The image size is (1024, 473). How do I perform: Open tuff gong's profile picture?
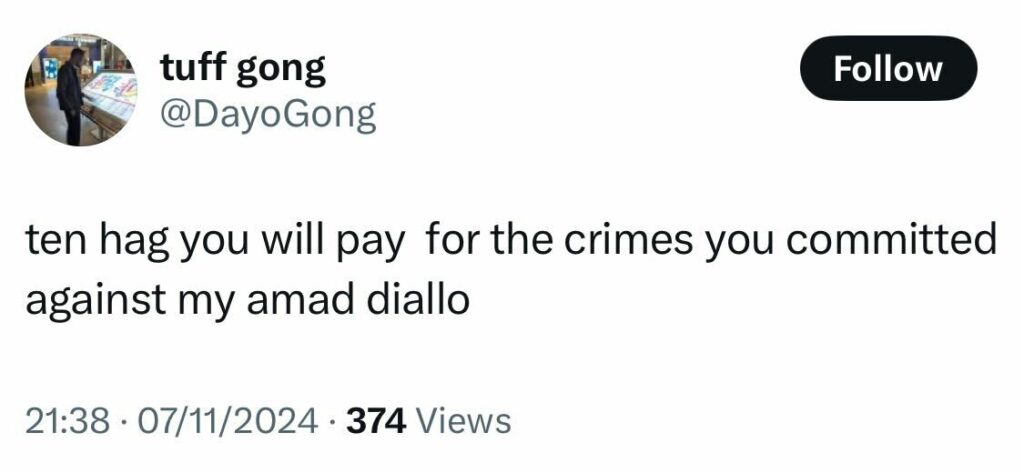tap(81, 90)
